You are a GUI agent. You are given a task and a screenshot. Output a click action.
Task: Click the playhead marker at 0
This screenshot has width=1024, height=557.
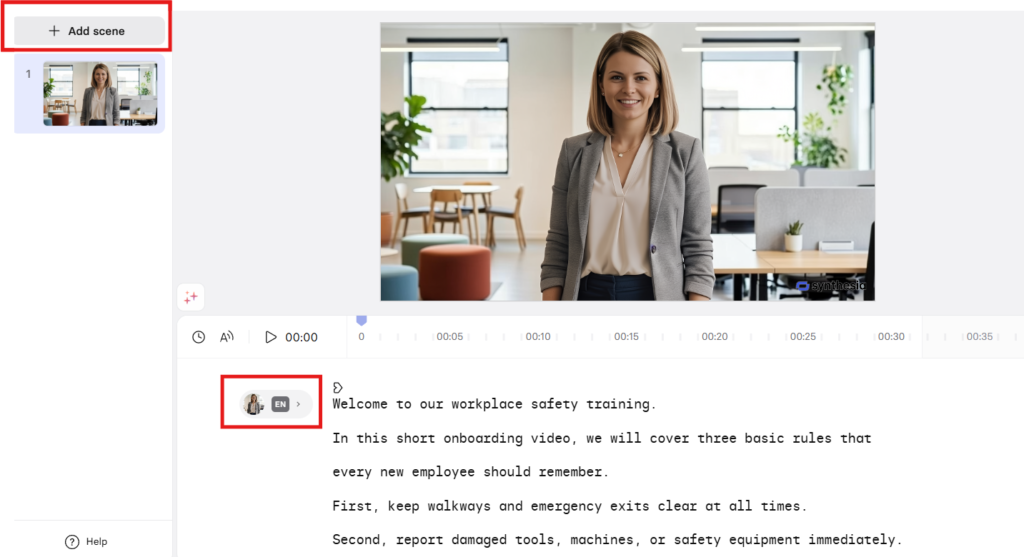click(361, 320)
